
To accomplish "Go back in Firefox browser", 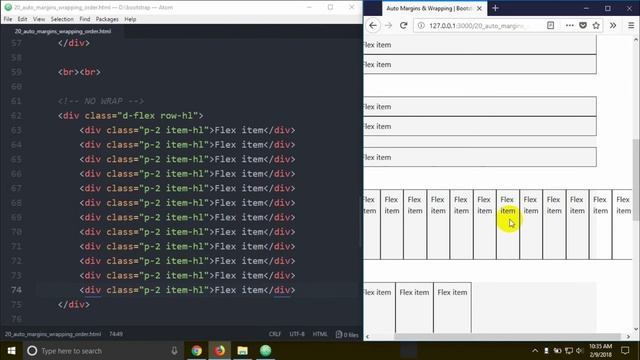I will 373,25.
